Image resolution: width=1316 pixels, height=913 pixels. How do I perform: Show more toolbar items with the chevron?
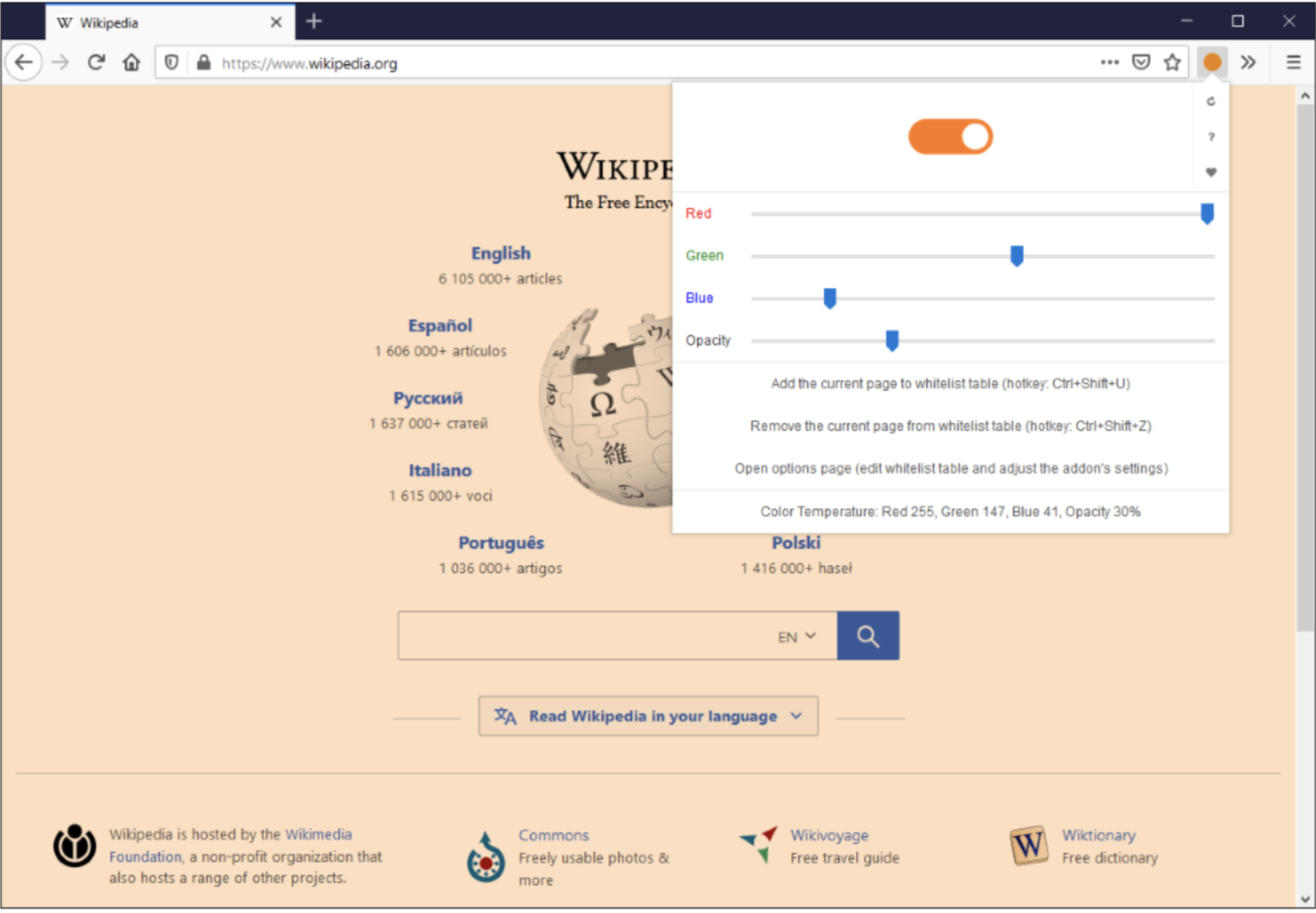1248,62
